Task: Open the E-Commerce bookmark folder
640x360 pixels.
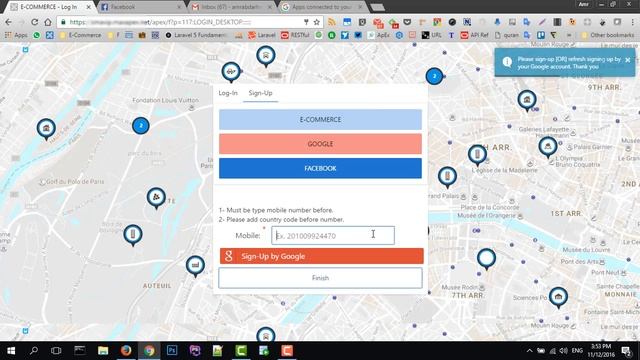Action: pyautogui.click(x=80, y=35)
